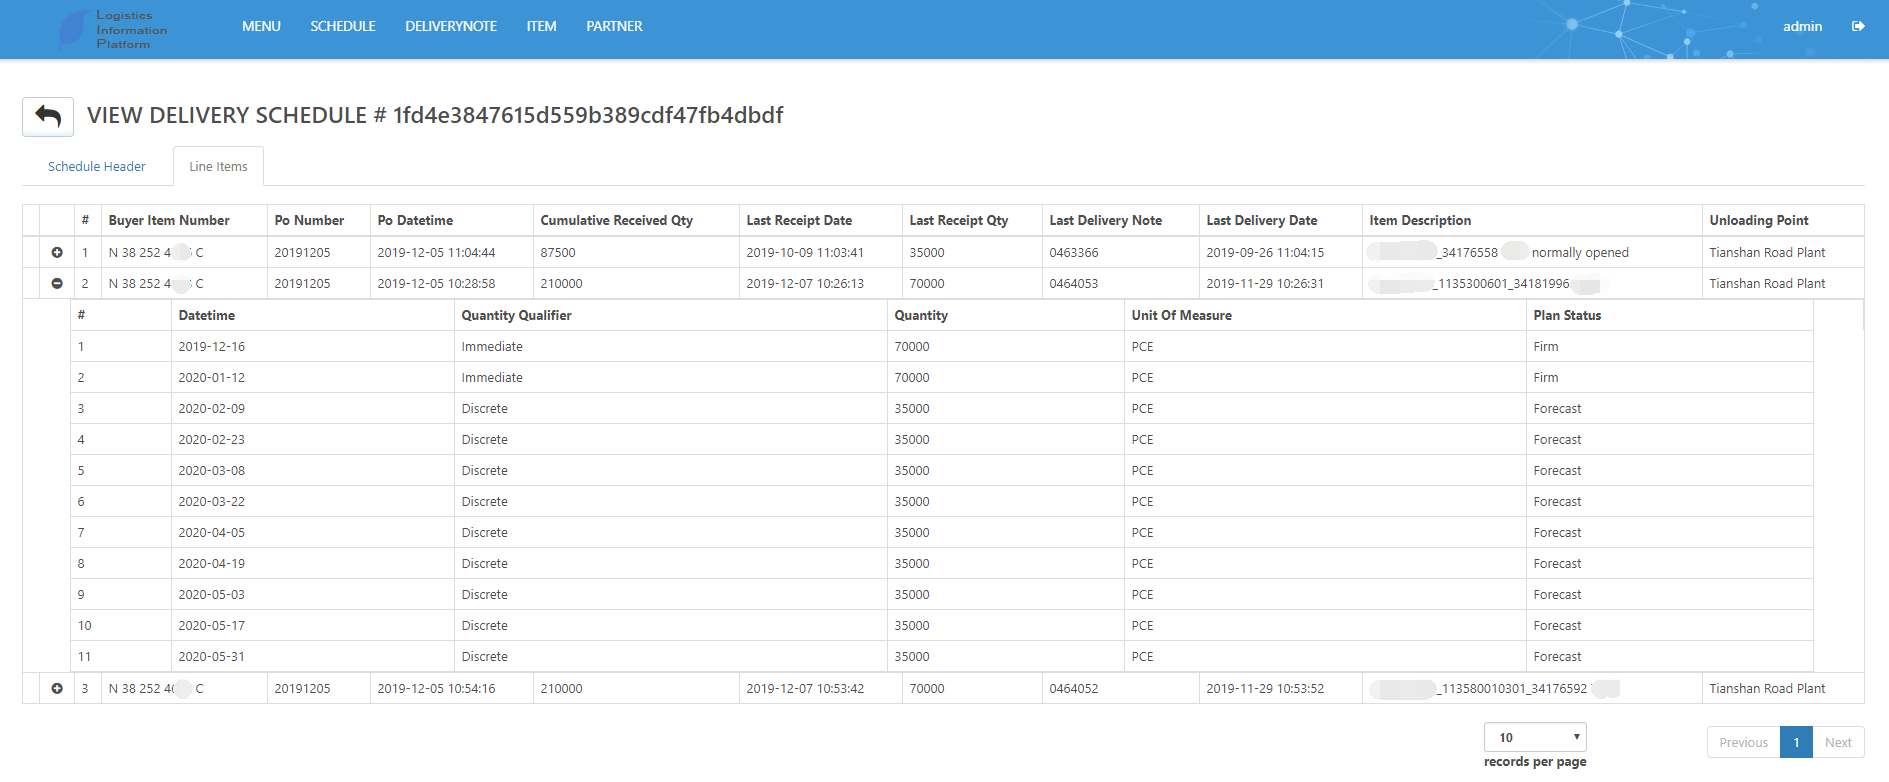This screenshot has width=1889, height=782.
Task: Expand line item row 3
Action: click(x=57, y=689)
